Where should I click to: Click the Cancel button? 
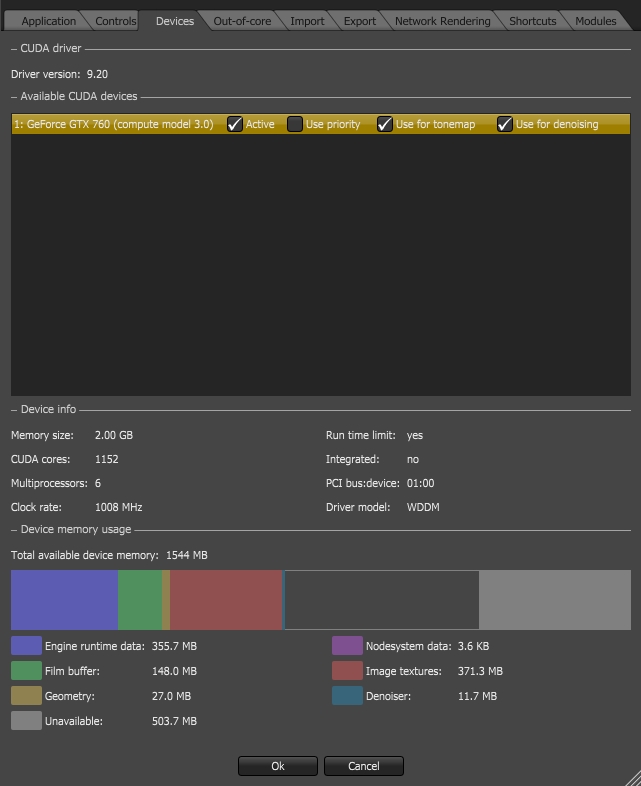[363, 766]
